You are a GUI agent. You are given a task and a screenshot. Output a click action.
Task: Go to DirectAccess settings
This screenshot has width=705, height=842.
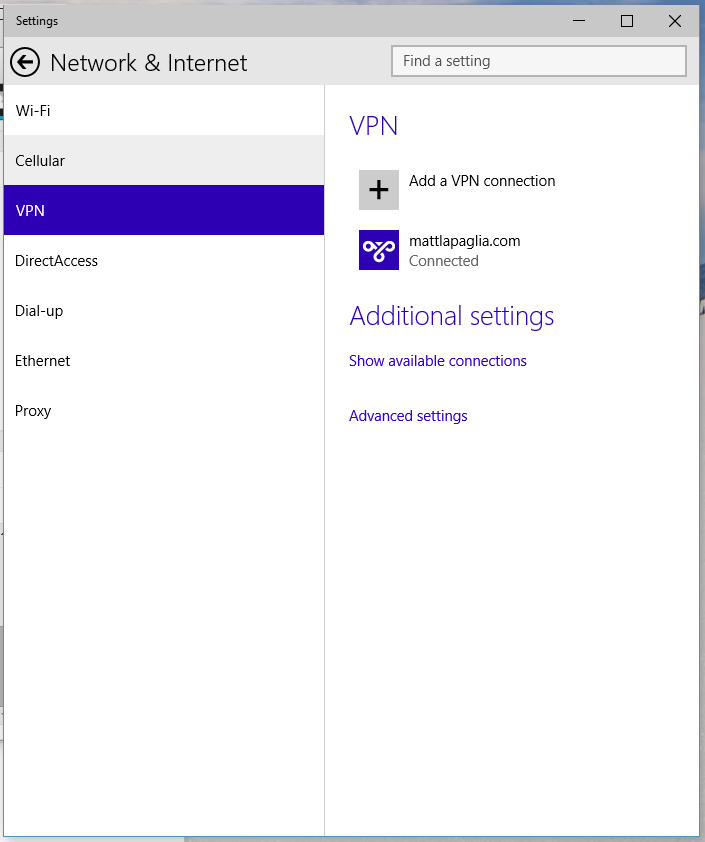[164, 260]
